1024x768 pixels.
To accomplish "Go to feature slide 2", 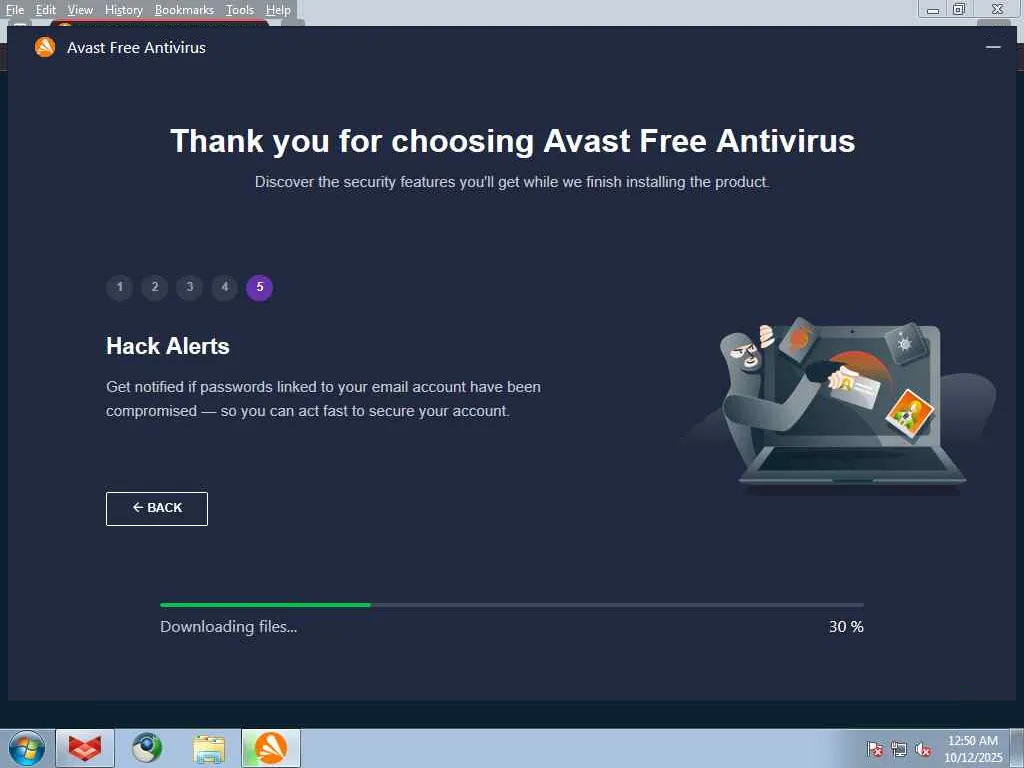I will (155, 287).
